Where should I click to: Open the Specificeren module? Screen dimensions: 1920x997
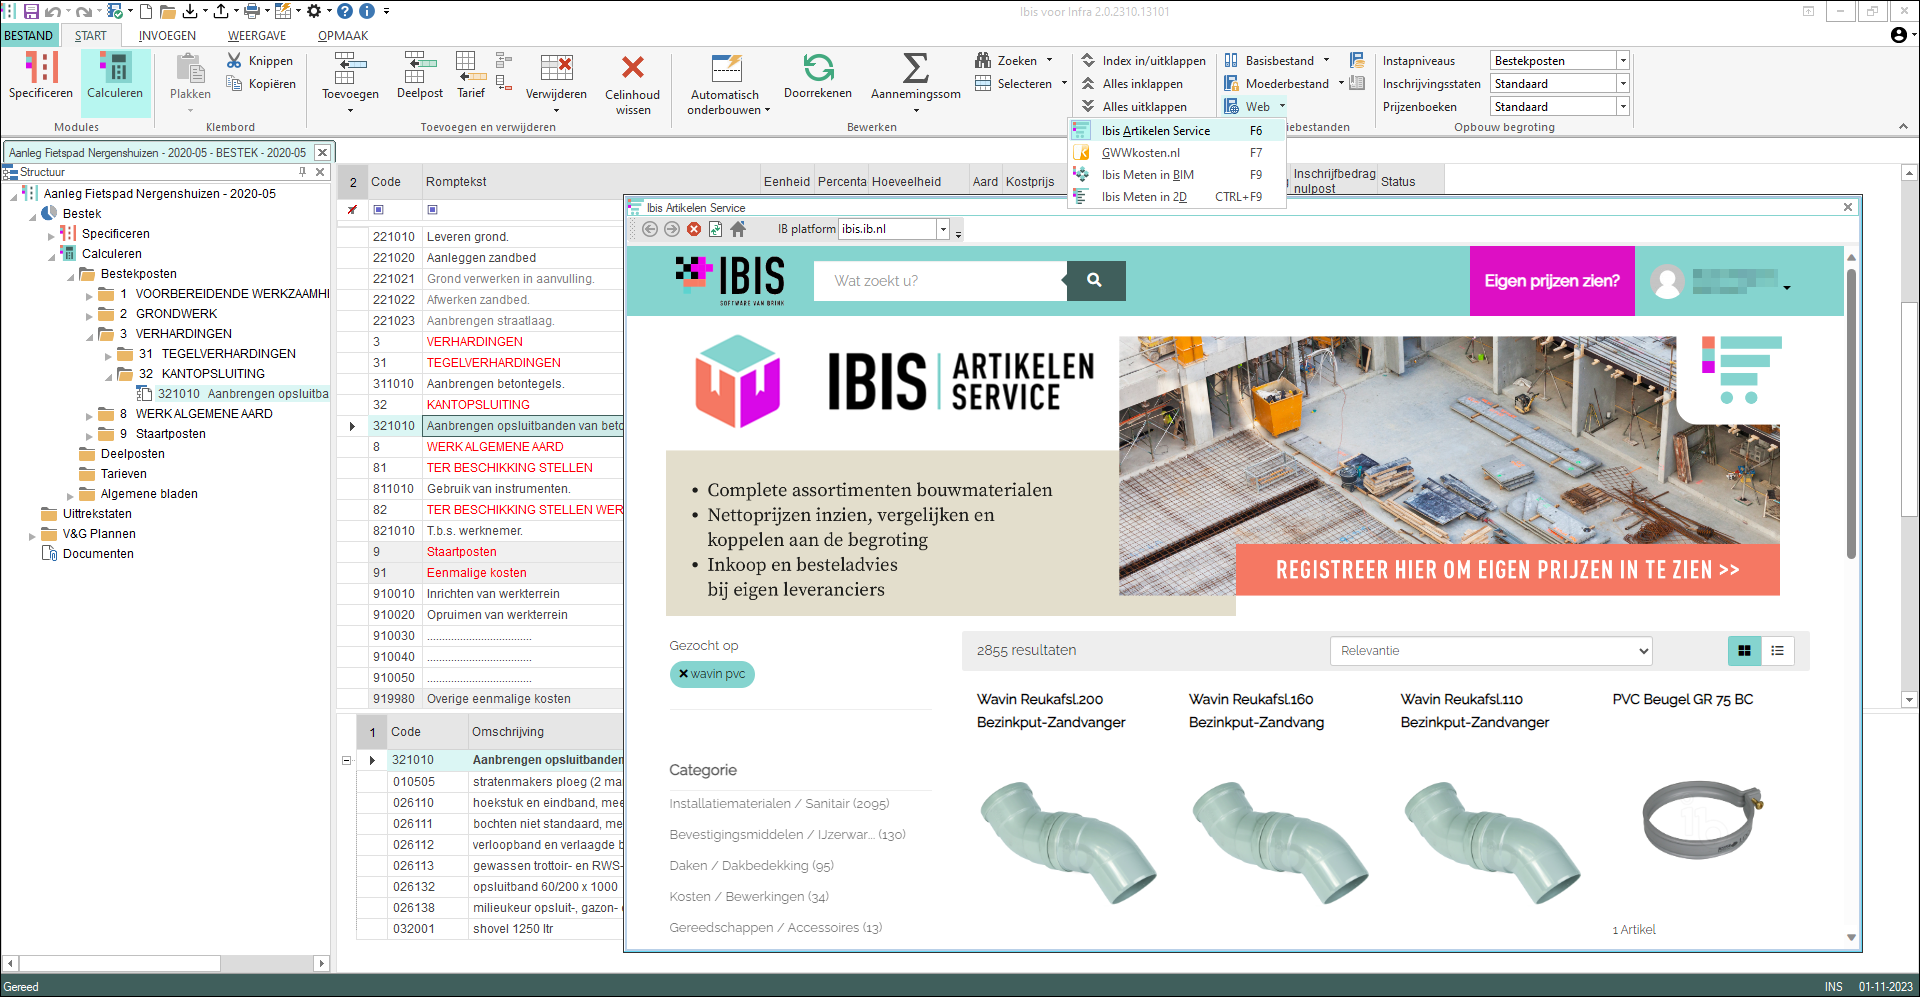(x=41, y=76)
